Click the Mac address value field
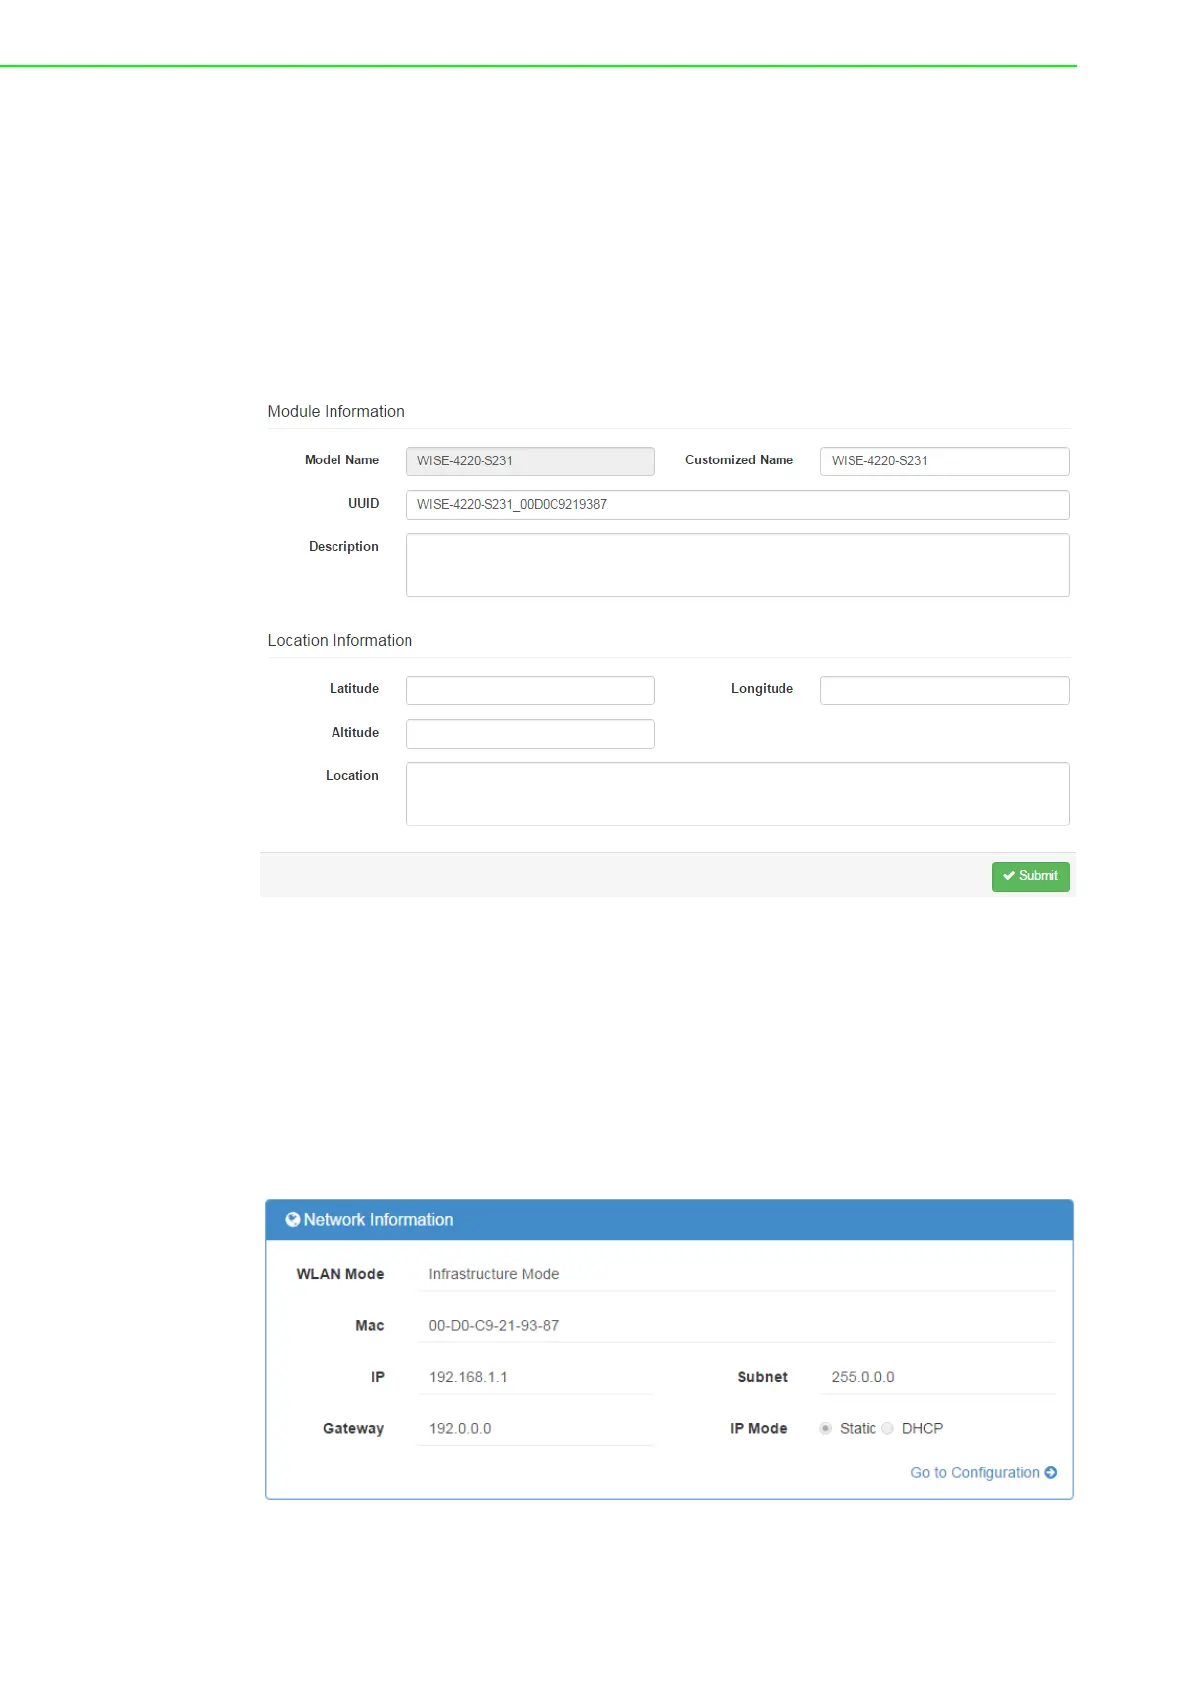1190x1684 pixels. (x=494, y=1325)
